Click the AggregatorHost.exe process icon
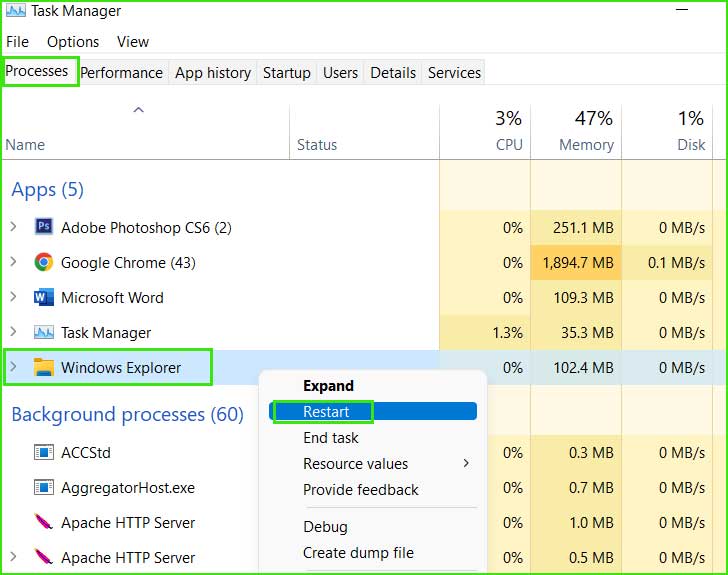The image size is (728, 575). (x=44, y=487)
